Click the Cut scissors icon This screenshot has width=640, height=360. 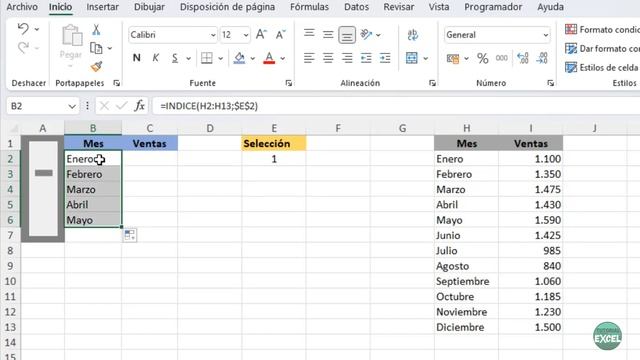pos(96,29)
